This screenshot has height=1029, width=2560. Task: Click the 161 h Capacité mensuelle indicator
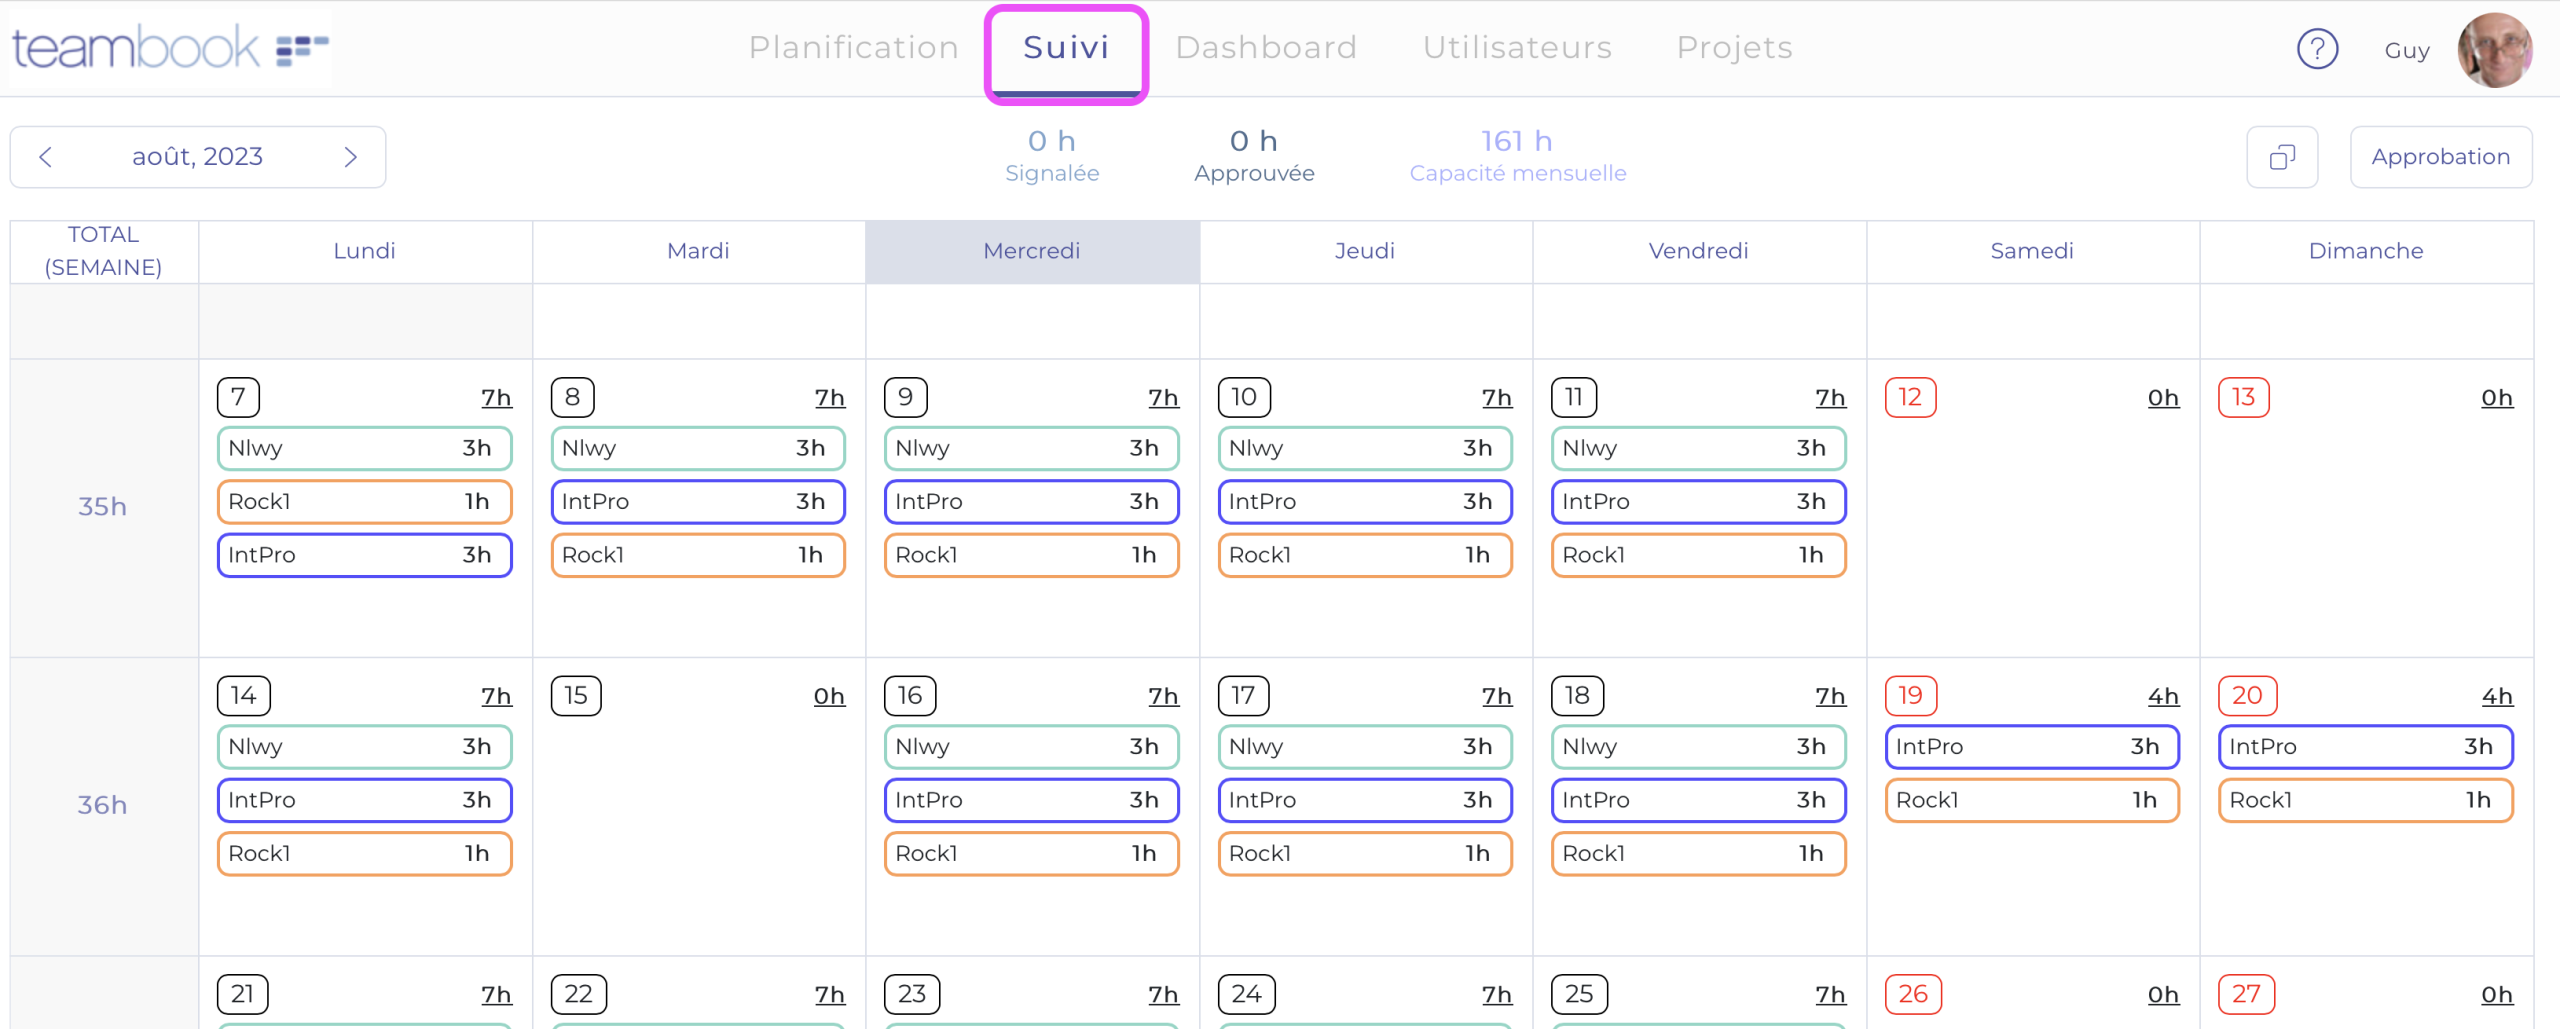pos(1516,155)
